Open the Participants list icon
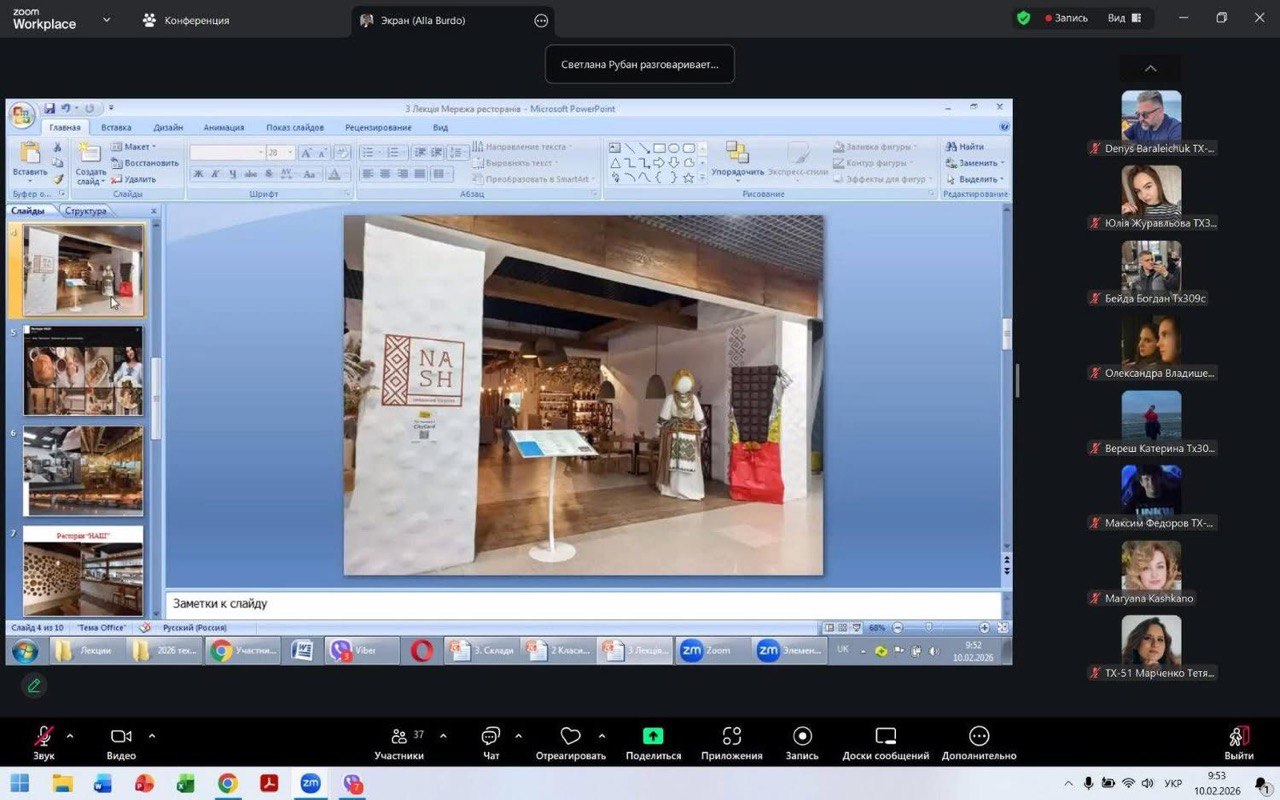 tap(399, 737)
